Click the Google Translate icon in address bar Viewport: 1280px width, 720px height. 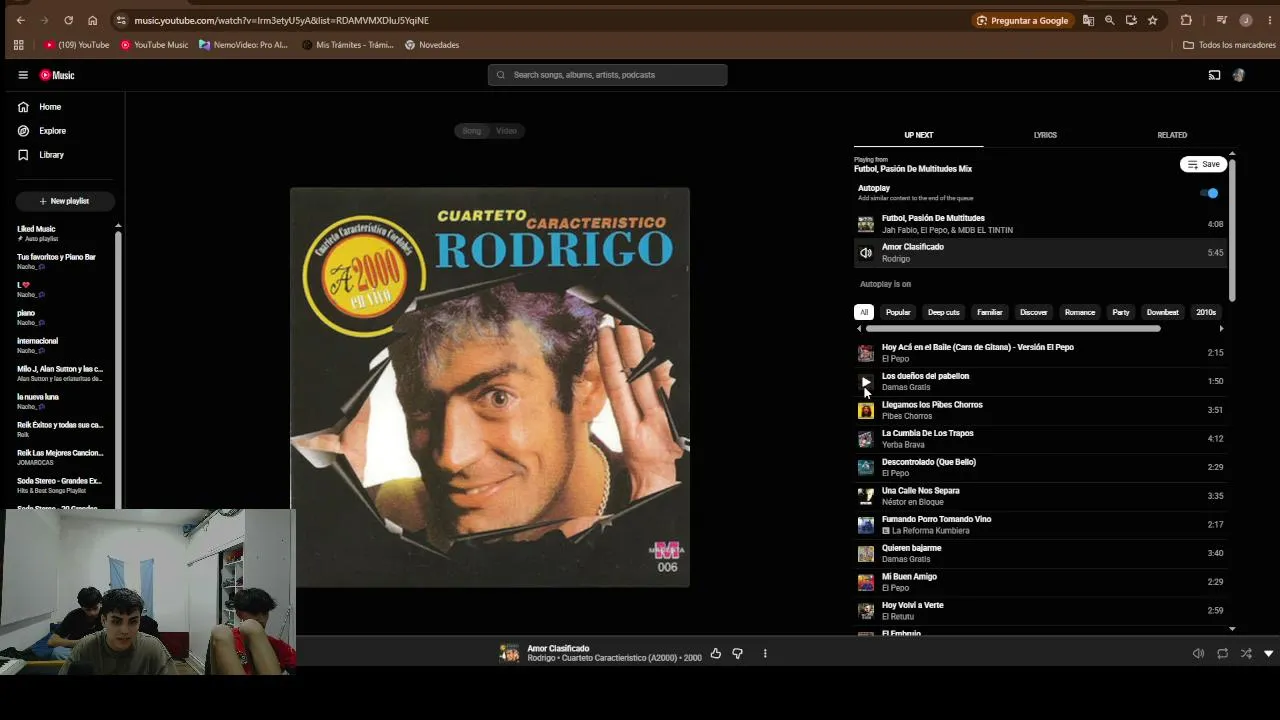1088,20
